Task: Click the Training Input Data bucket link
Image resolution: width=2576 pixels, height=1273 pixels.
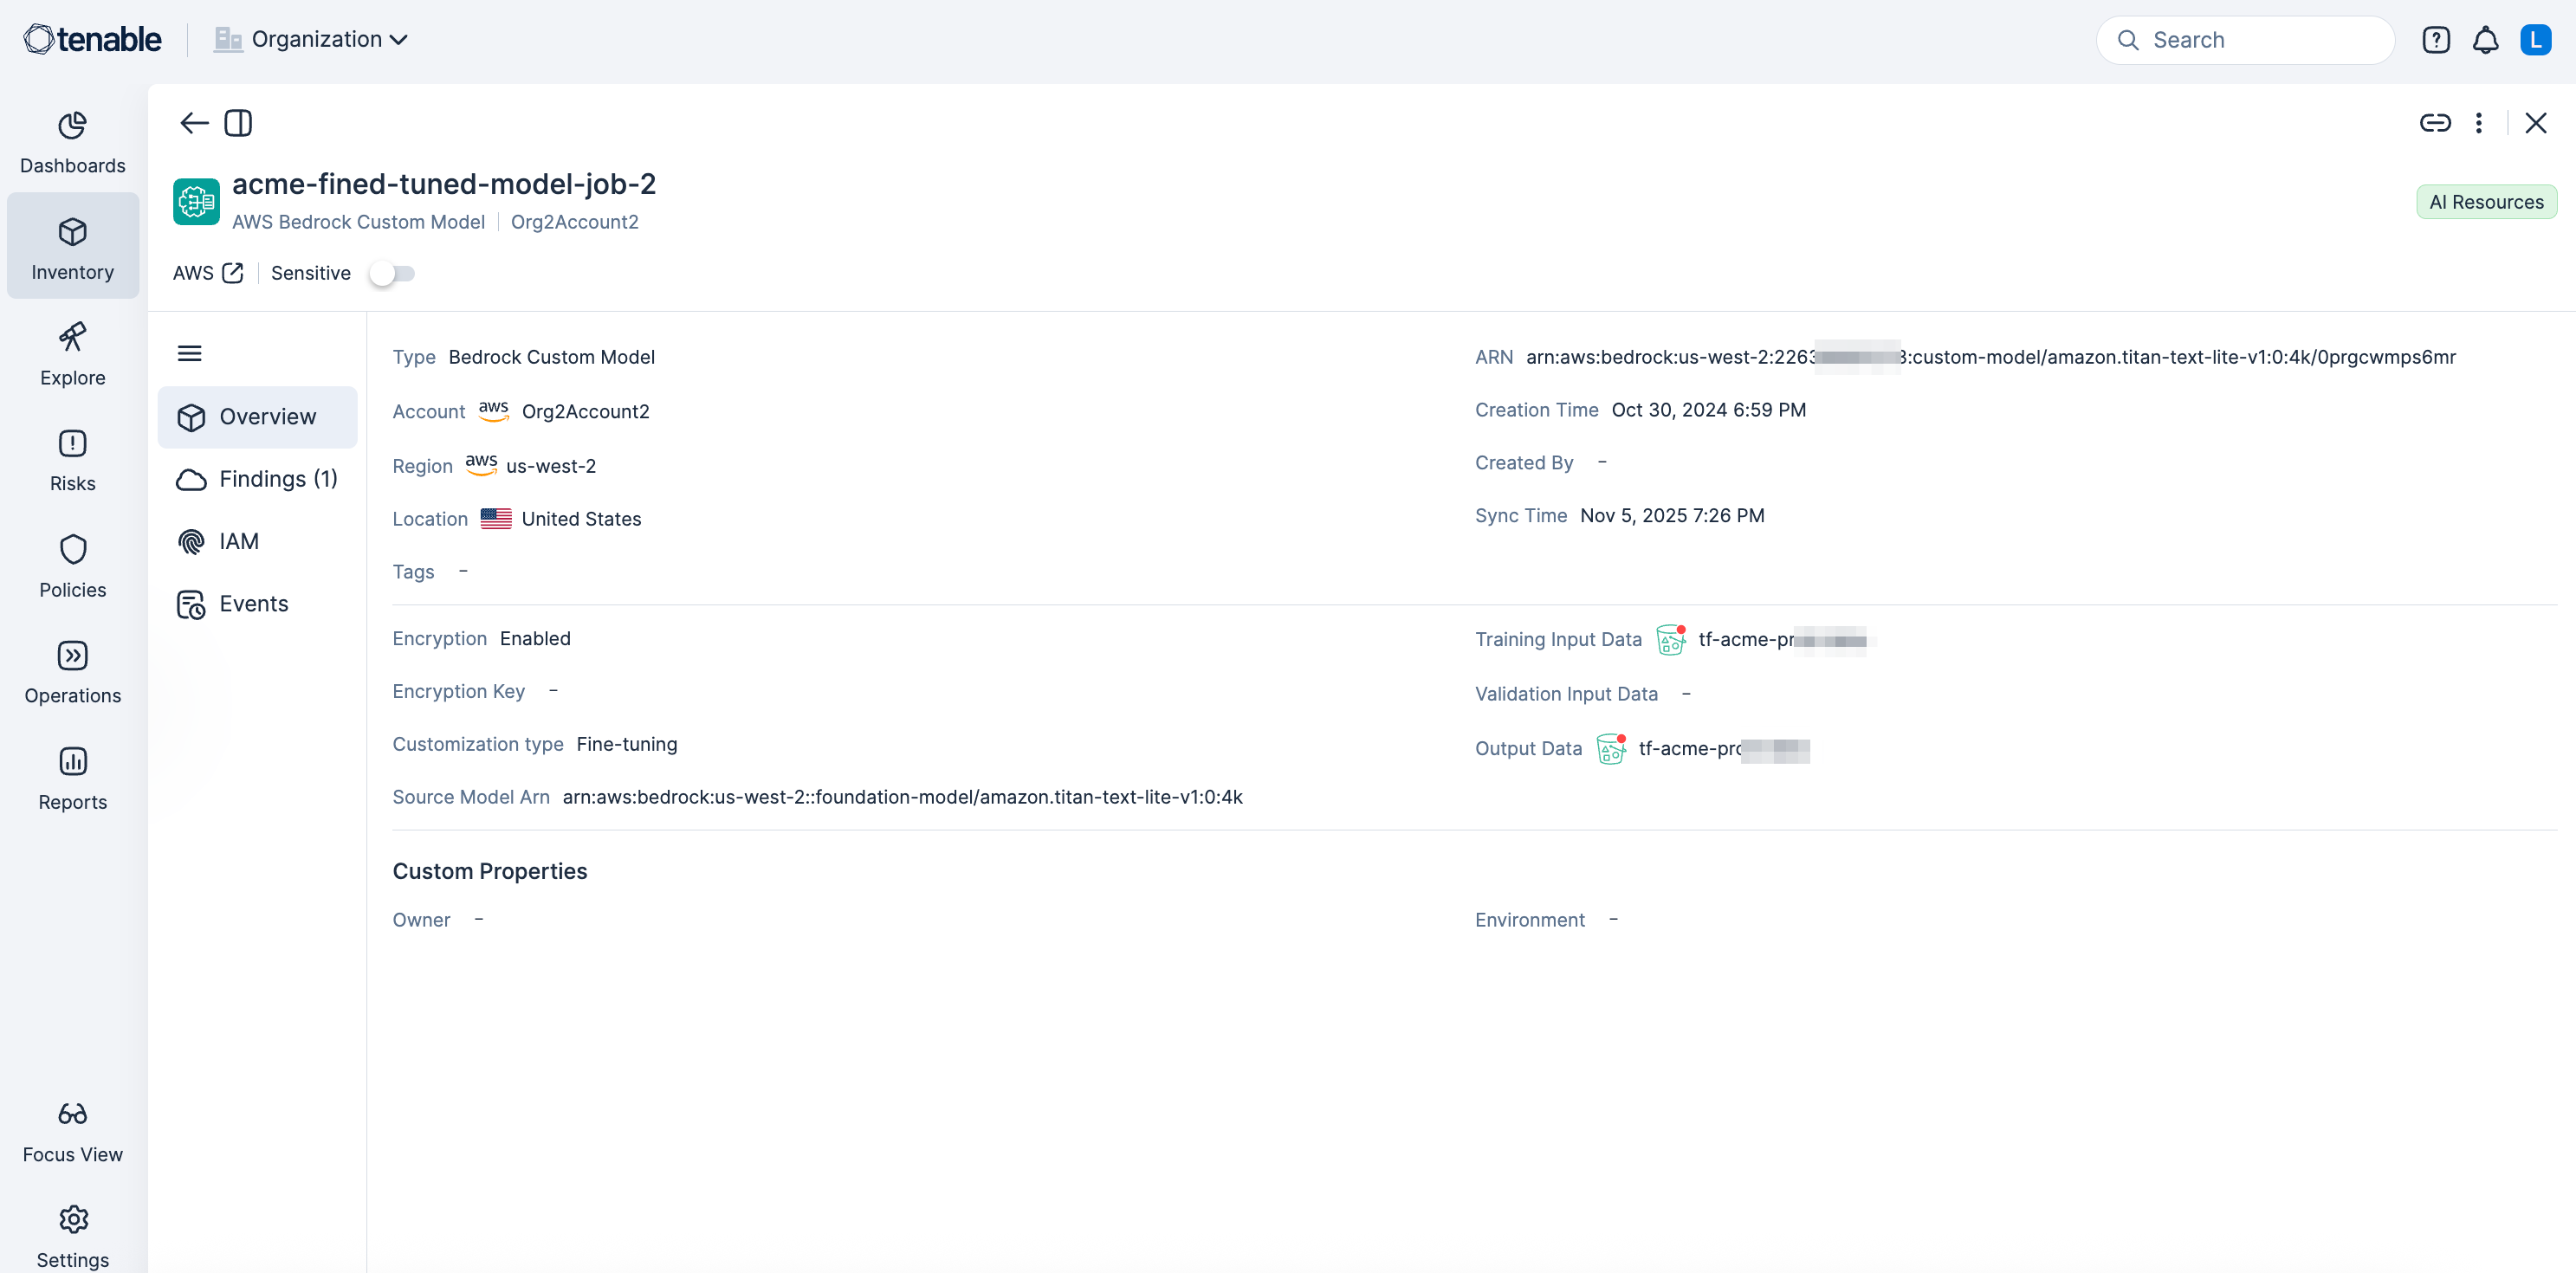Action: (1780, 639)
